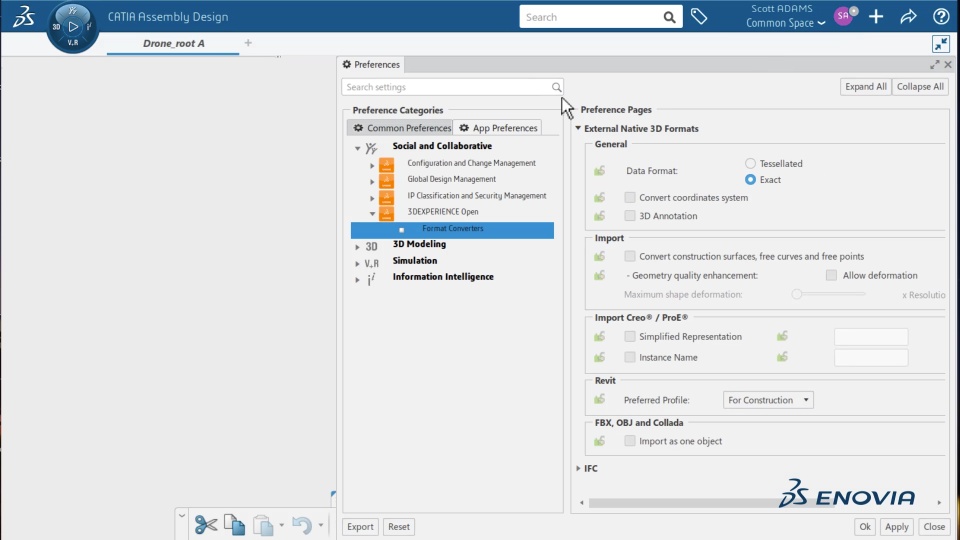Click lock icon beside Import as one object
This screenshot has width=960, height=540.
click(599, 441)
